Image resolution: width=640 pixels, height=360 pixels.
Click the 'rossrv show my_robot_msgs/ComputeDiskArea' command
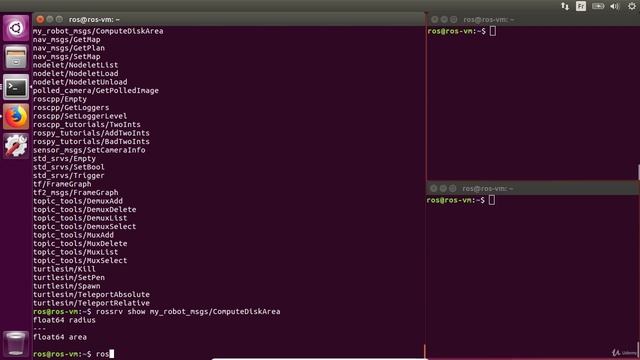click(188, 312)
